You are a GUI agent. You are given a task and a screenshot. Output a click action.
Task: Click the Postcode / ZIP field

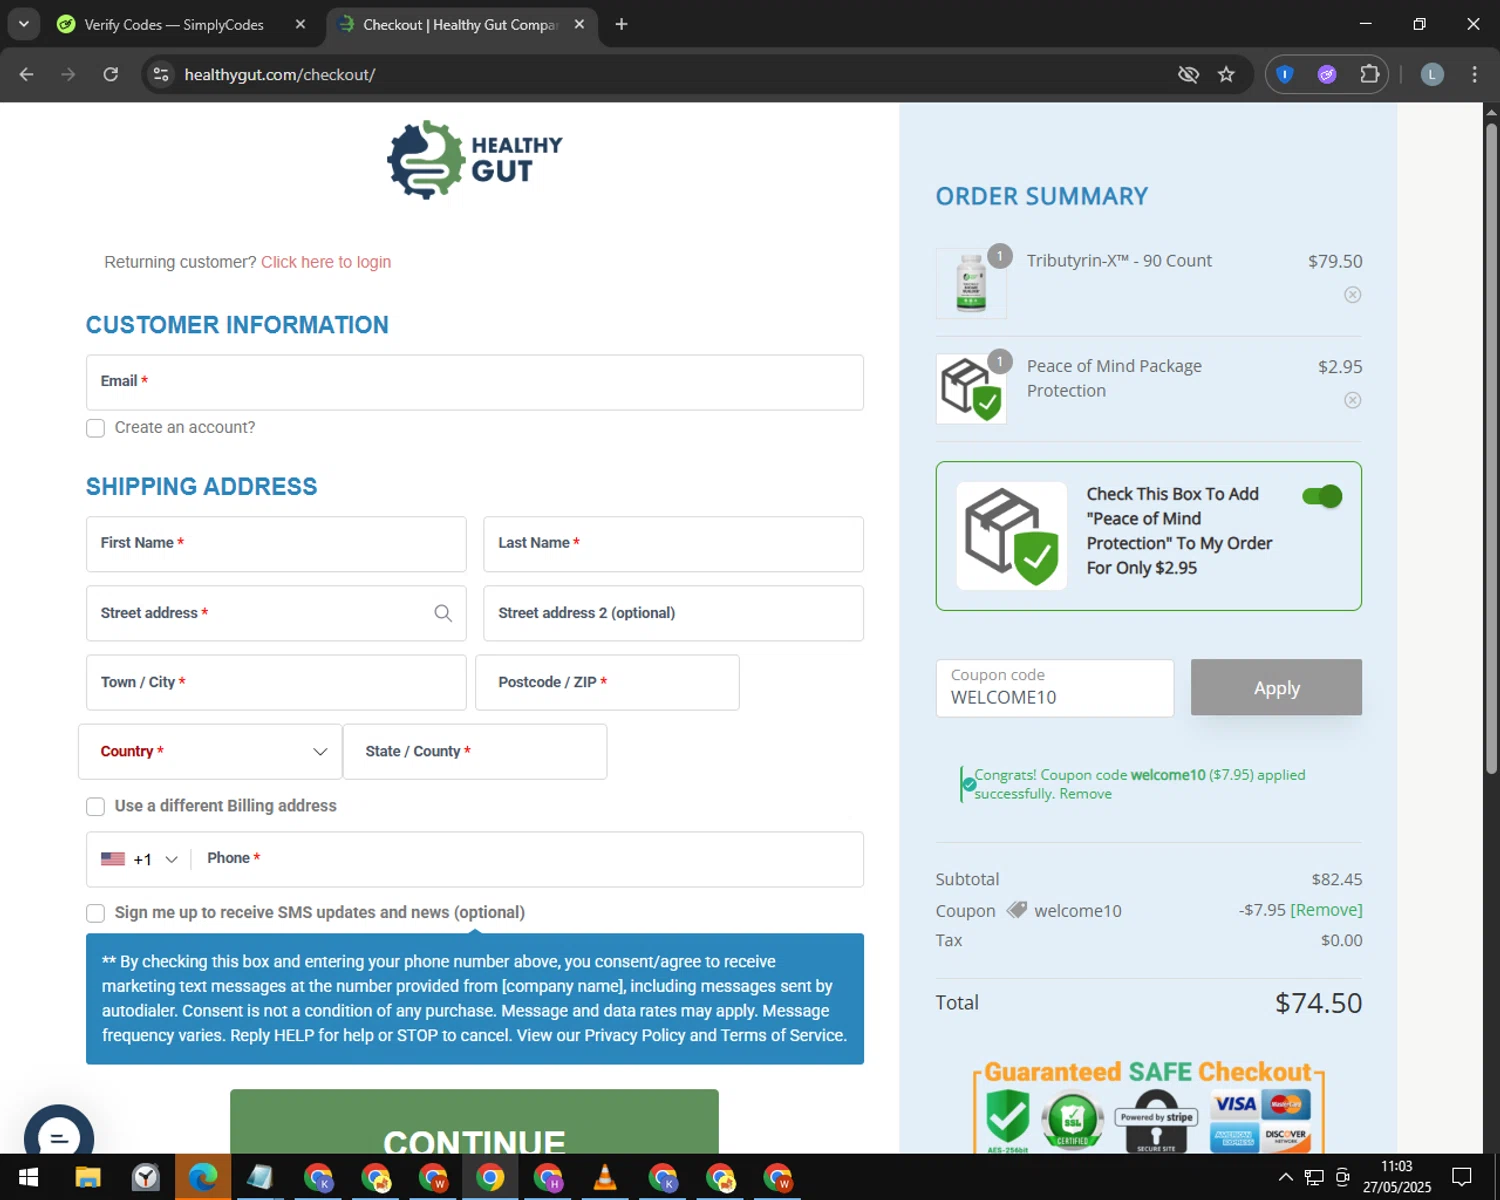(x=607, y=683)
